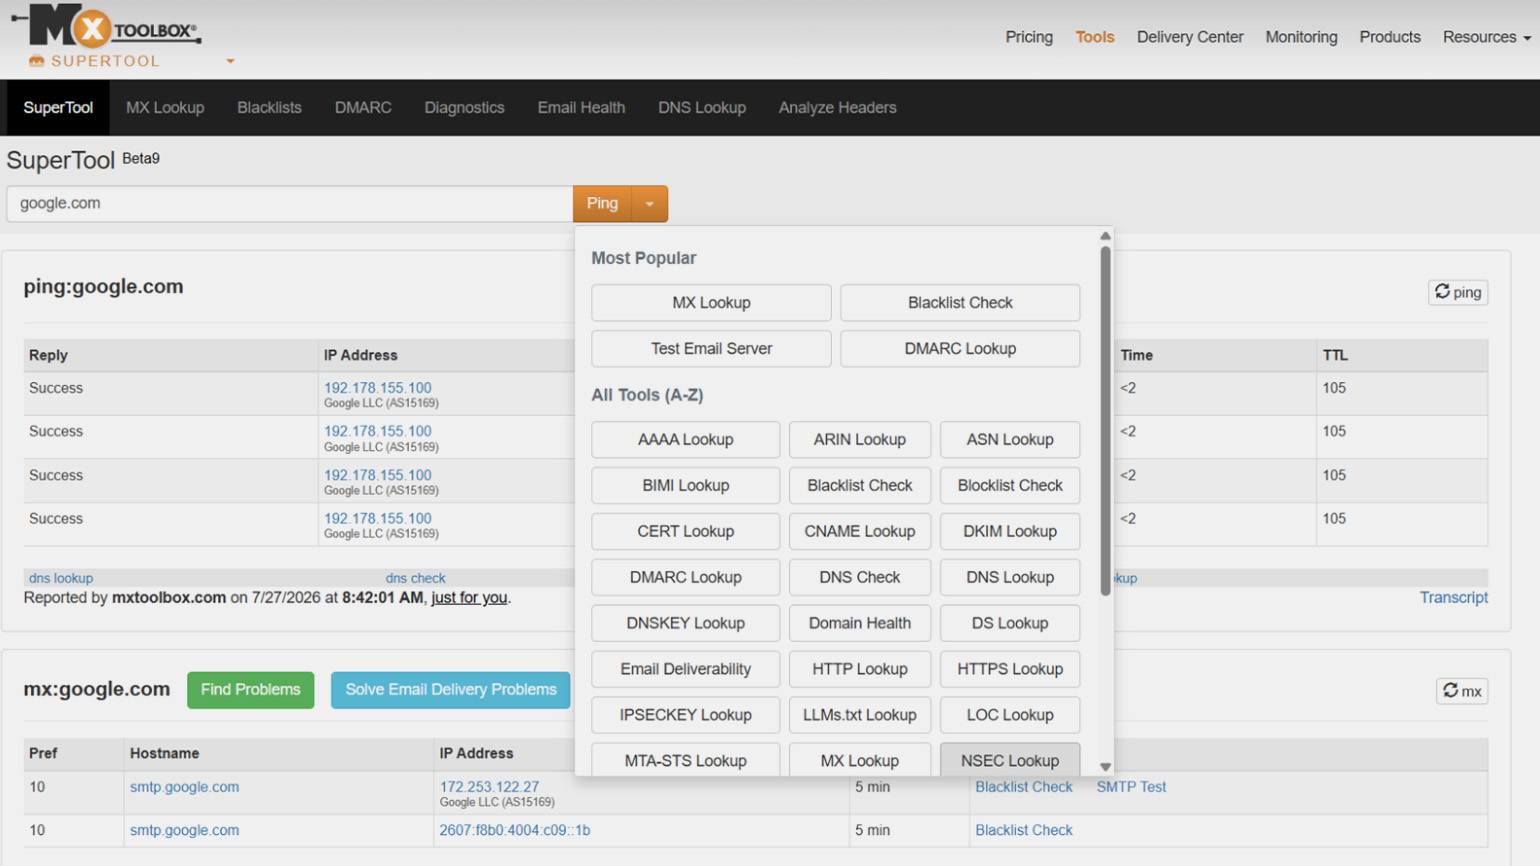Choose MX Lookup under Most Popular
This screenshot has height=866, width=1540.
(x=711, y=303)
